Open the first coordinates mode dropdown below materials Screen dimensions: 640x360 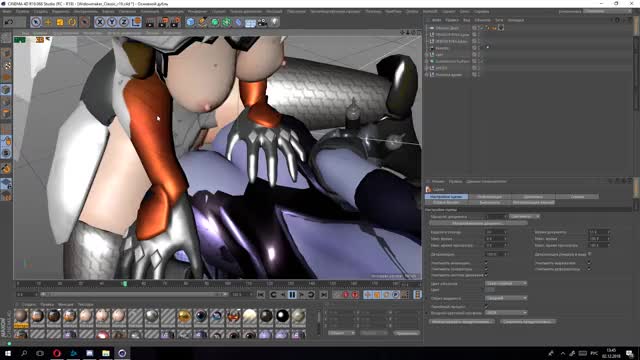(x=341, y=333)
